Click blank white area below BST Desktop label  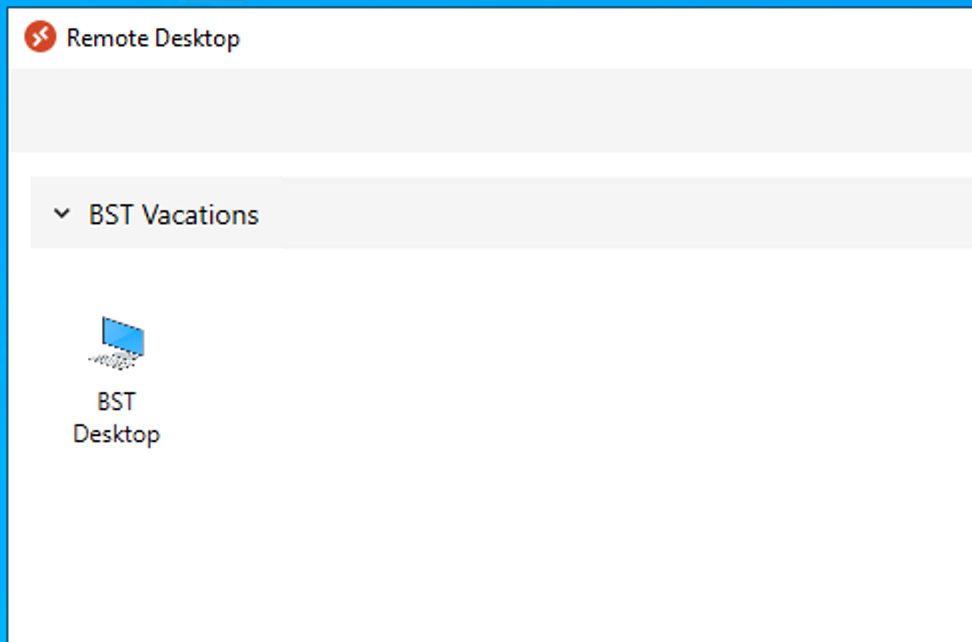point(116,540)
